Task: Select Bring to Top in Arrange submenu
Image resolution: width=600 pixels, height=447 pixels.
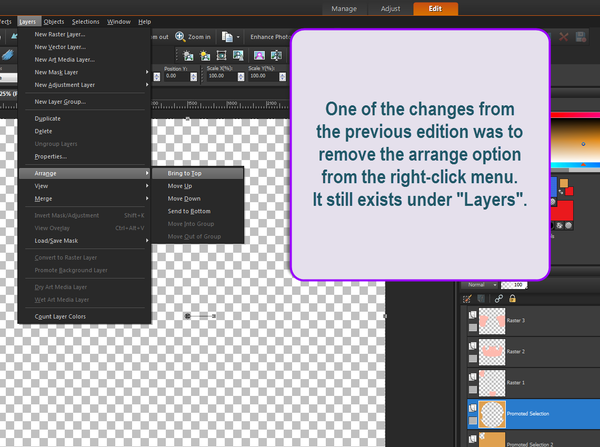Action: [197, 173]
